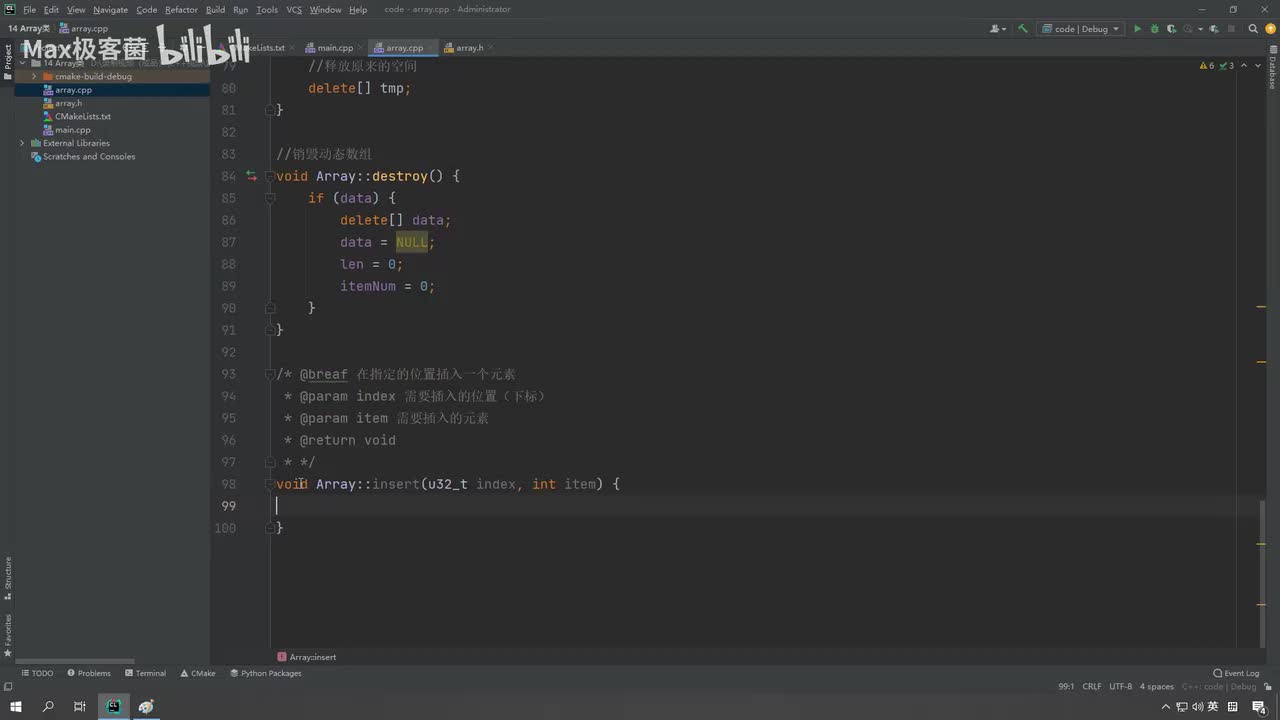Build the project with the hammer icon

point(1023,29)
